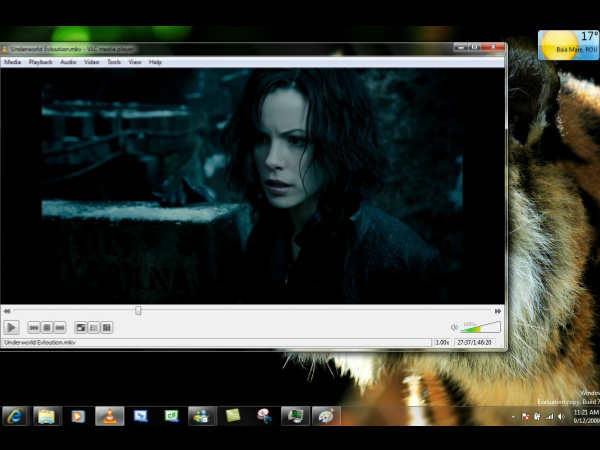The height and width of the screenshot is (450, 600).
Task: Open the Media menu
Action: pyautogui.click(x=13, y=62)
